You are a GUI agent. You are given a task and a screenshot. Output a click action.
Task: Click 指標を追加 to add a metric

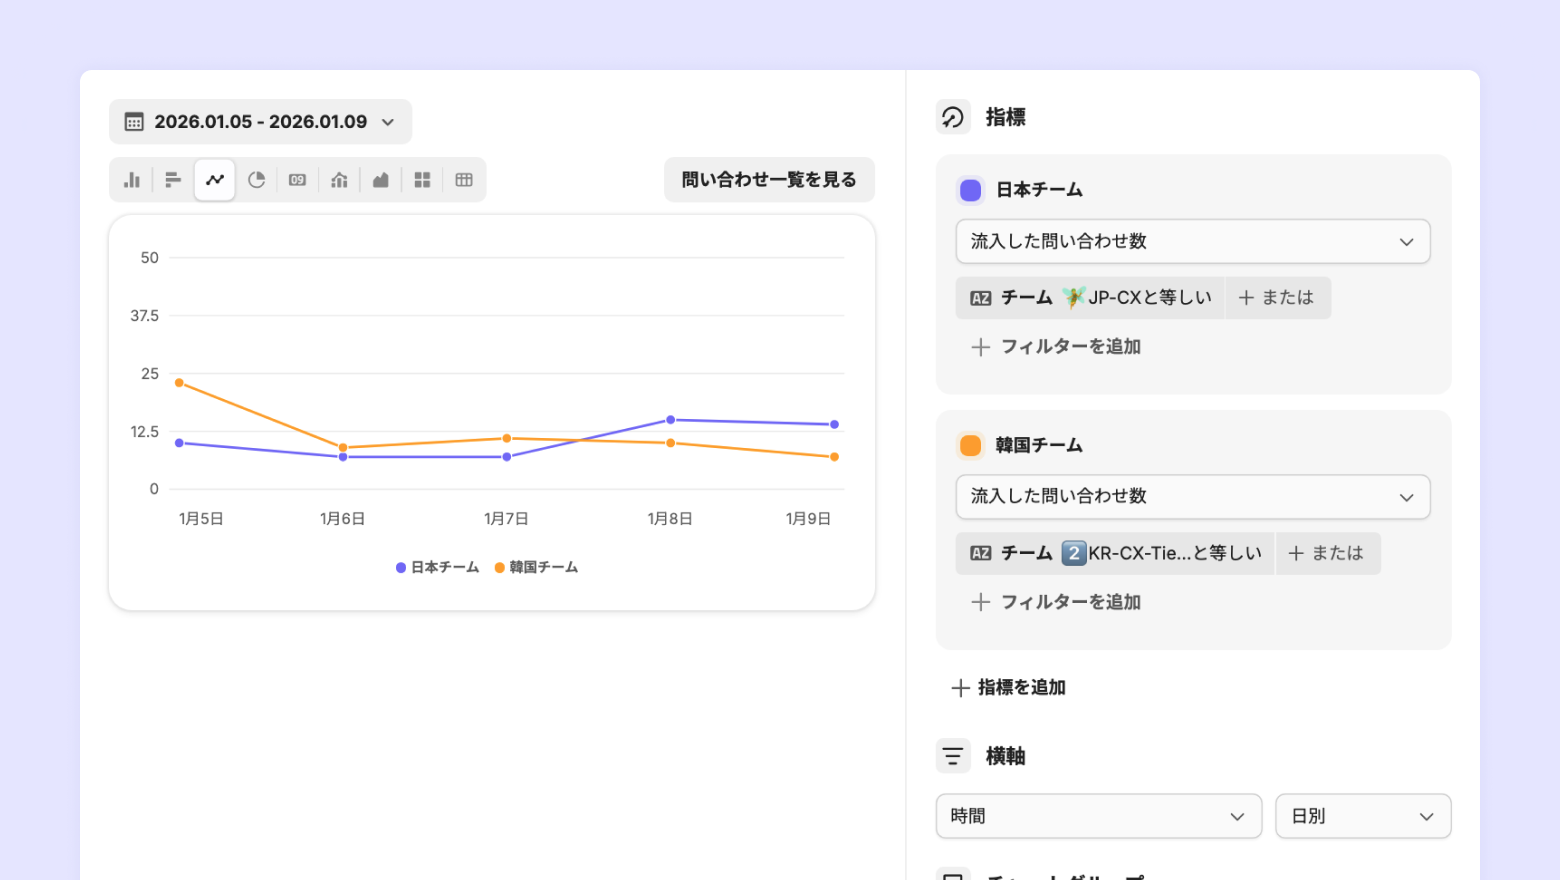[1009, 688]
